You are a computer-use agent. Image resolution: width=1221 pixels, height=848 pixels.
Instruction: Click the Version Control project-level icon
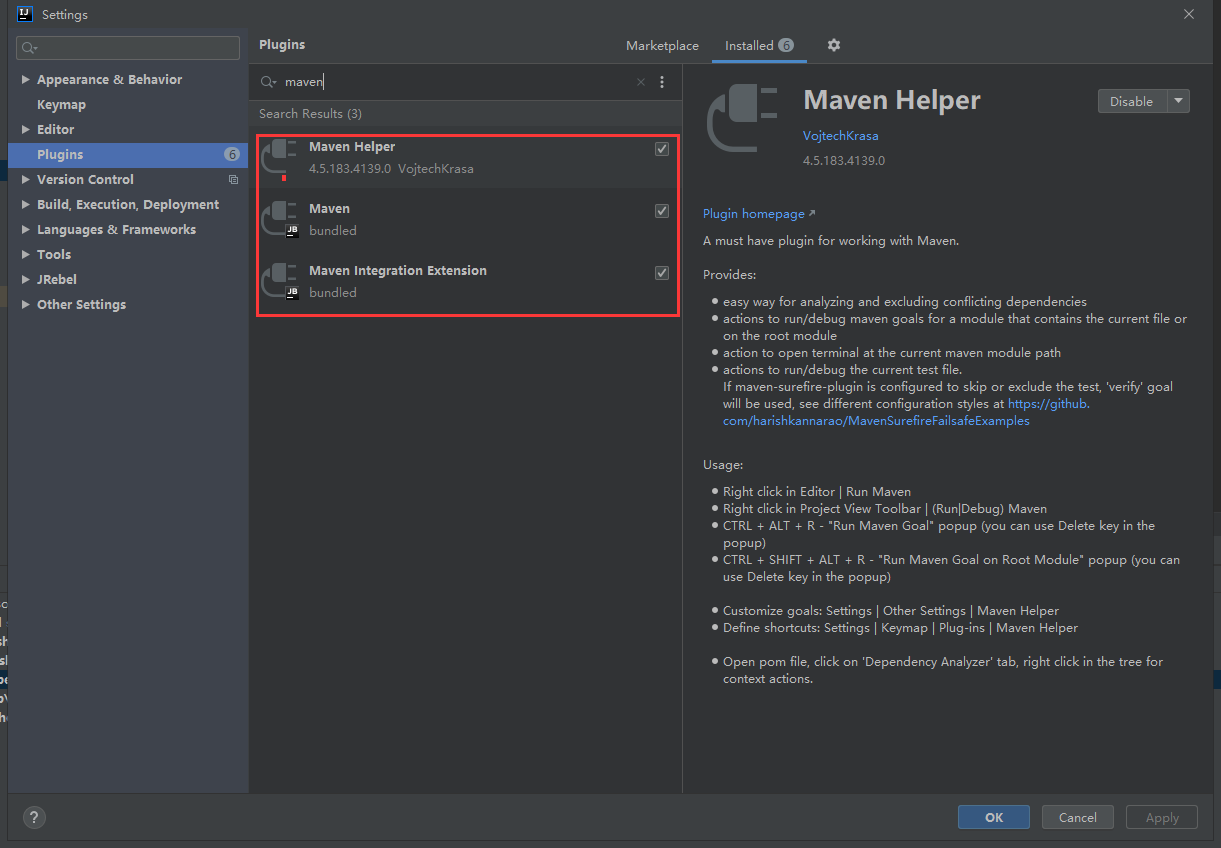point(233,180)
